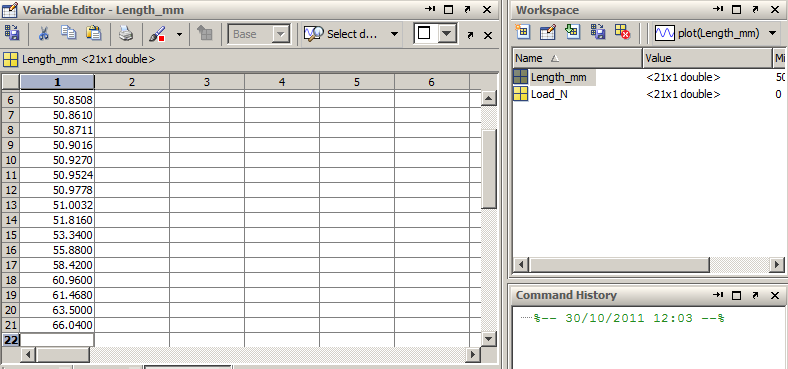Click the Variable Editor title bar pin icon
This screenshot has width=788, height=369.
tap(430, 9)
